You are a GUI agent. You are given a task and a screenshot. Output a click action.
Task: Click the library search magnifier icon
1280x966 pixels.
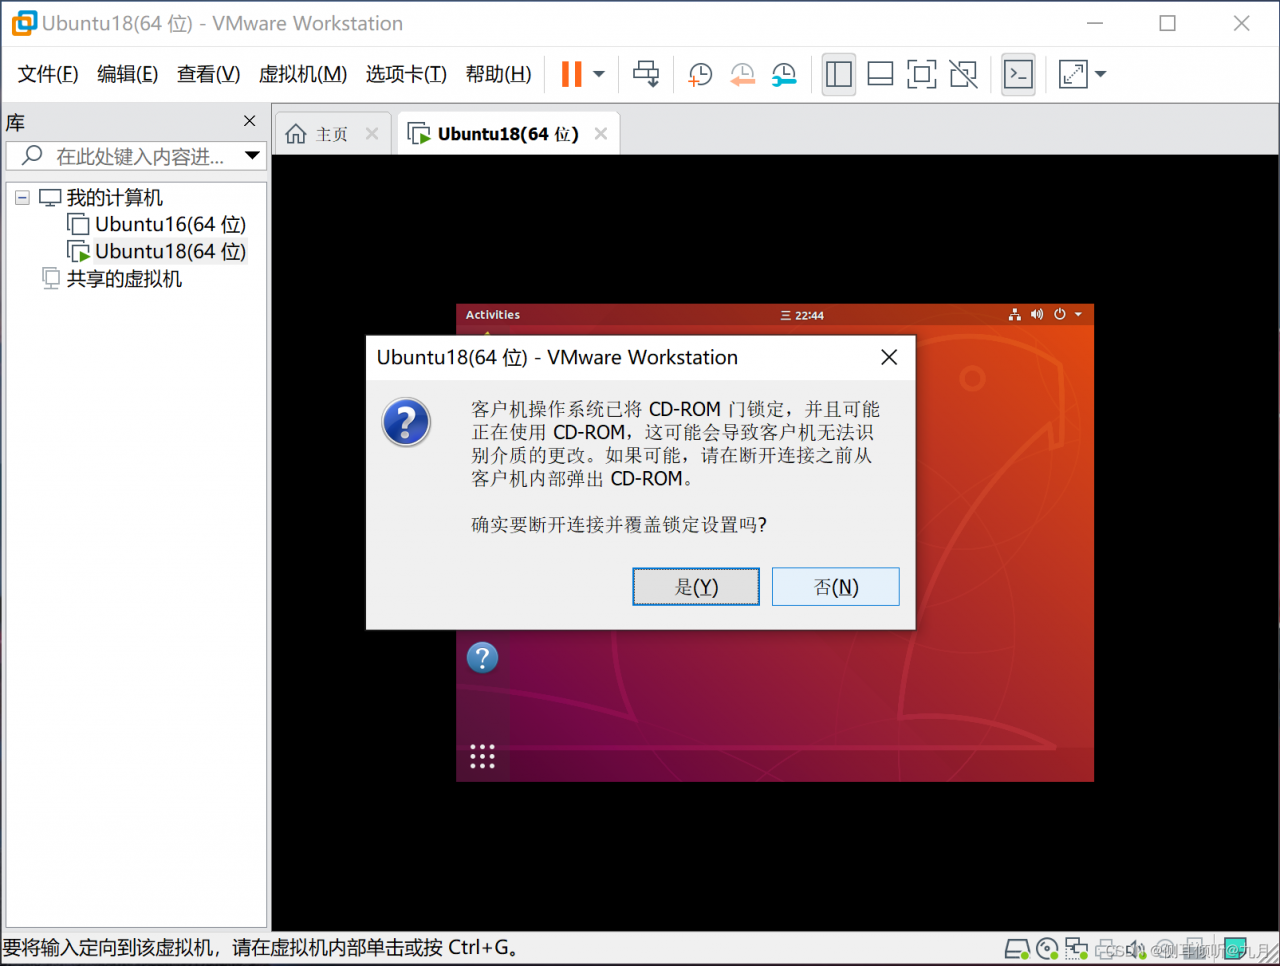(x=32, y=155)
